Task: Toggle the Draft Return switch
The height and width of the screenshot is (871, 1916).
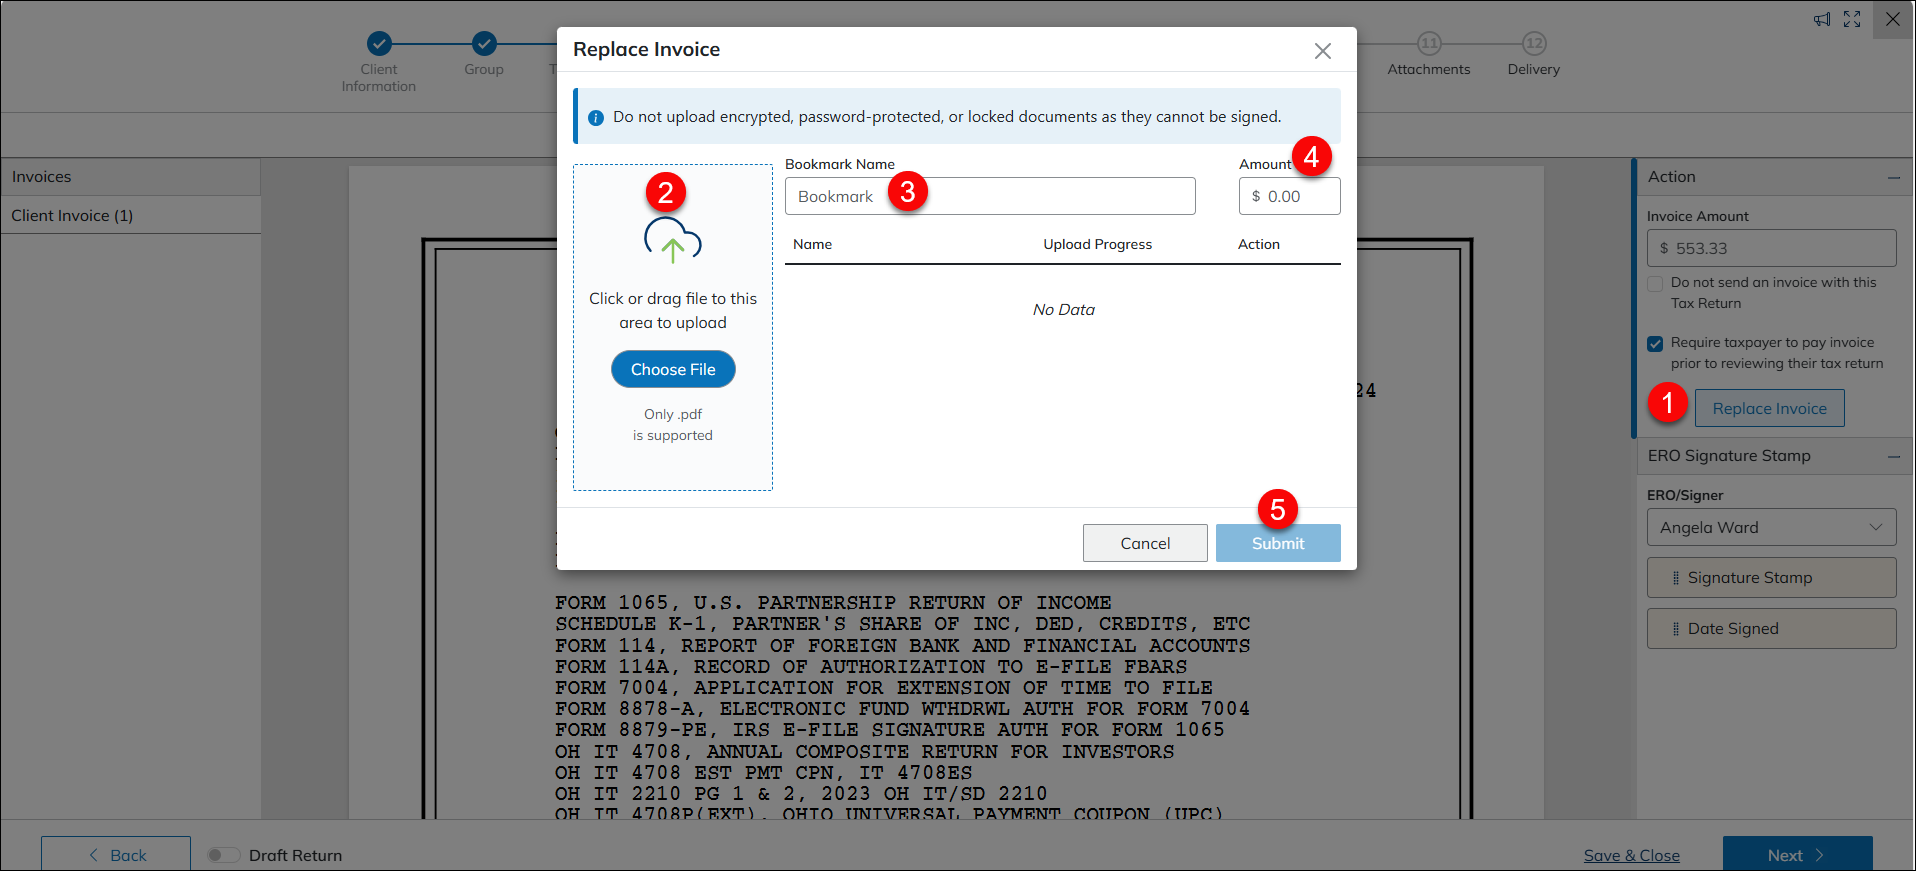Action: point(223,855)
